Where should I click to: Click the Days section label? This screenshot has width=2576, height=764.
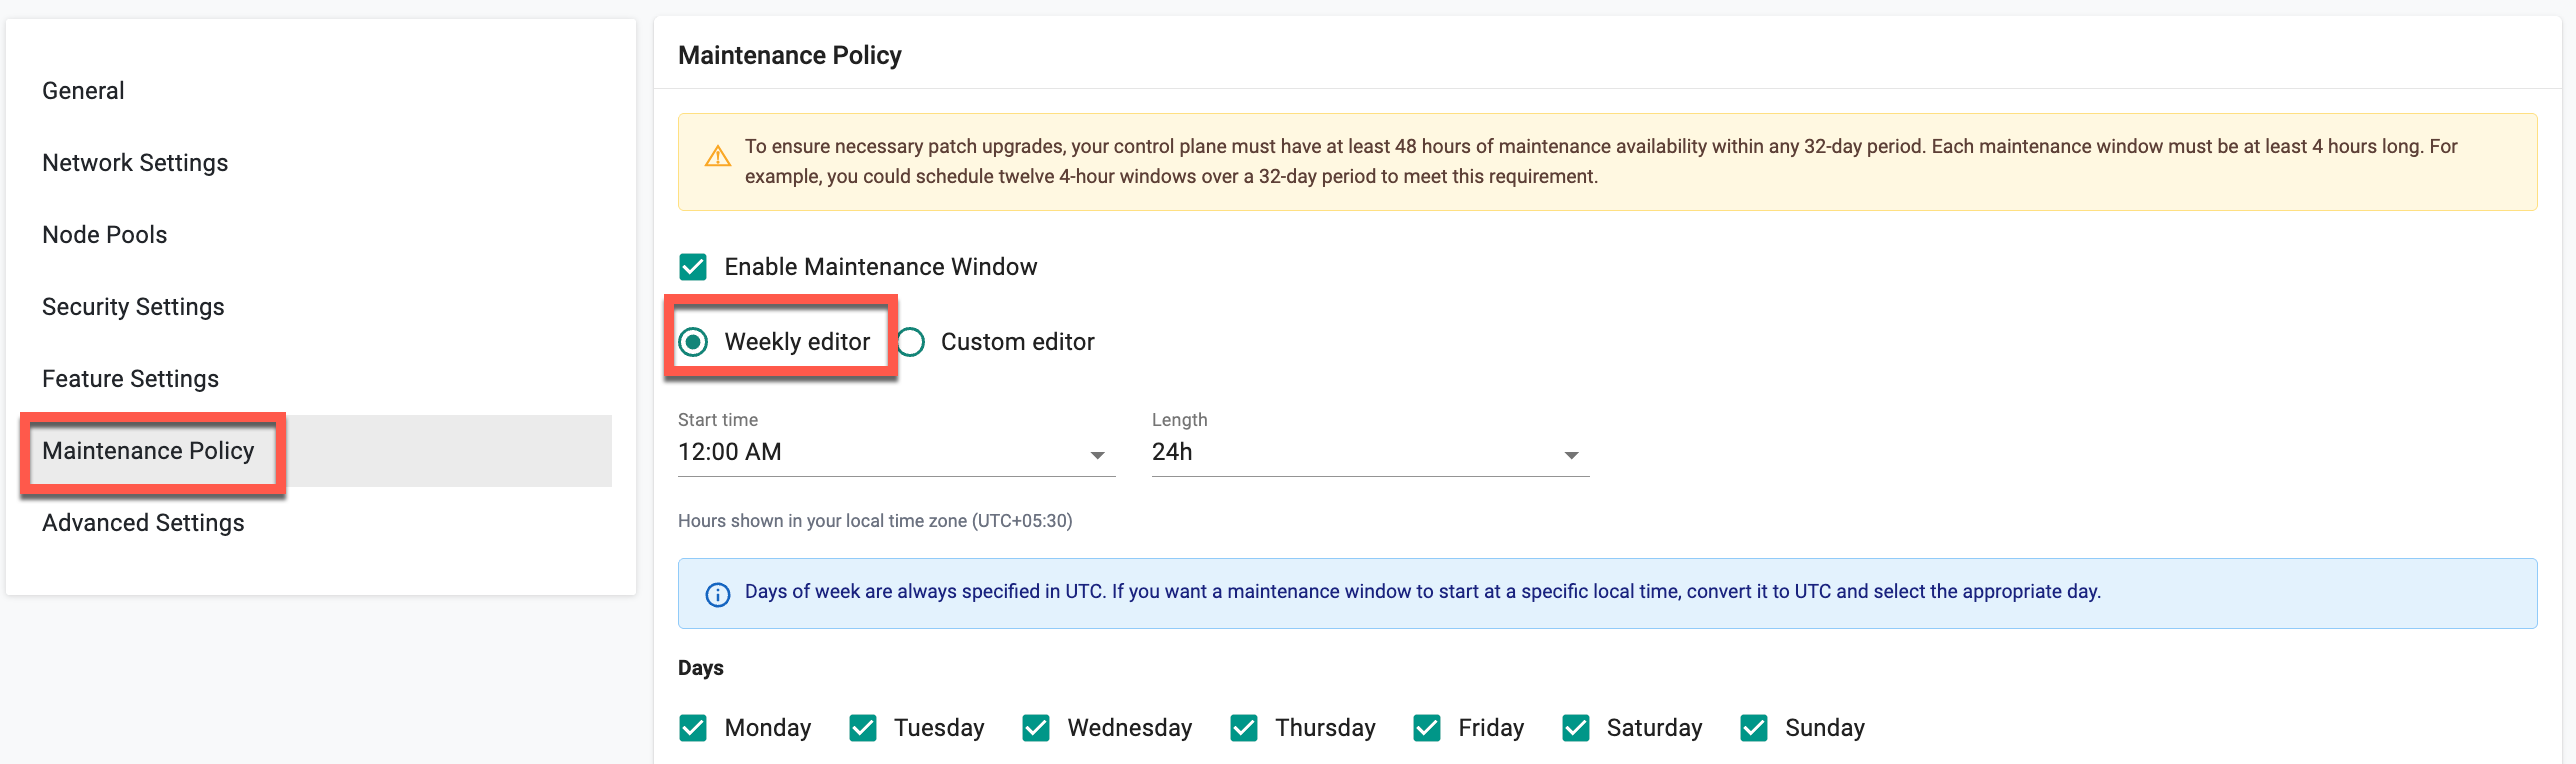[x=700, y=668]
